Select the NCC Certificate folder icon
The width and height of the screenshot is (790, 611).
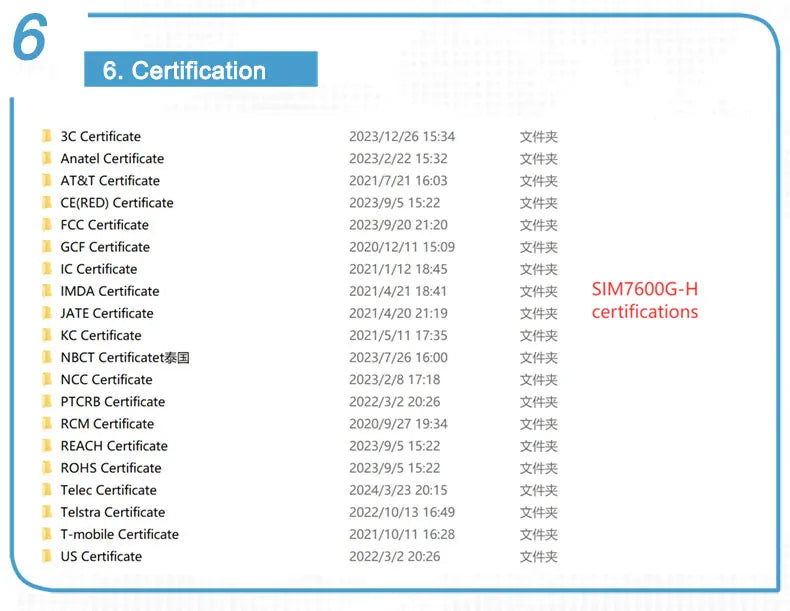point(47,379)
